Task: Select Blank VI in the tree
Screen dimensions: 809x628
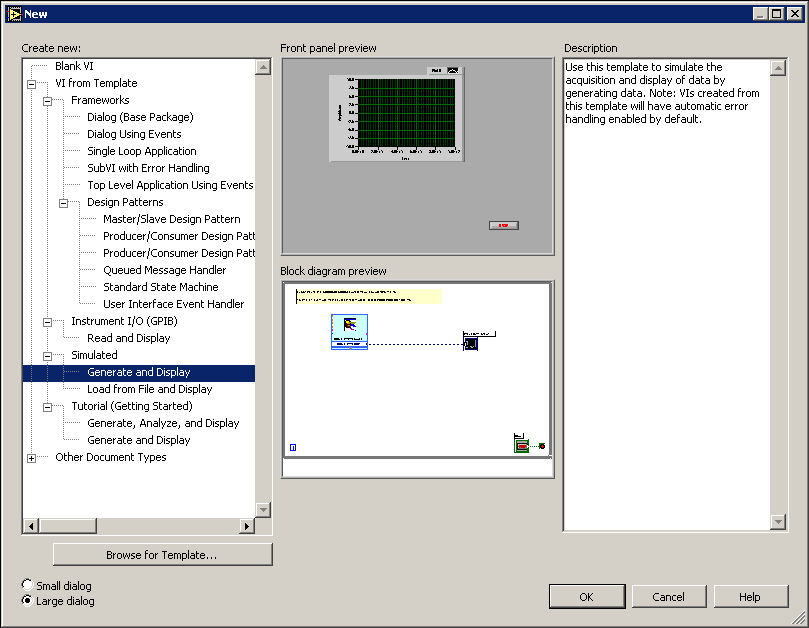Action: 74,66
